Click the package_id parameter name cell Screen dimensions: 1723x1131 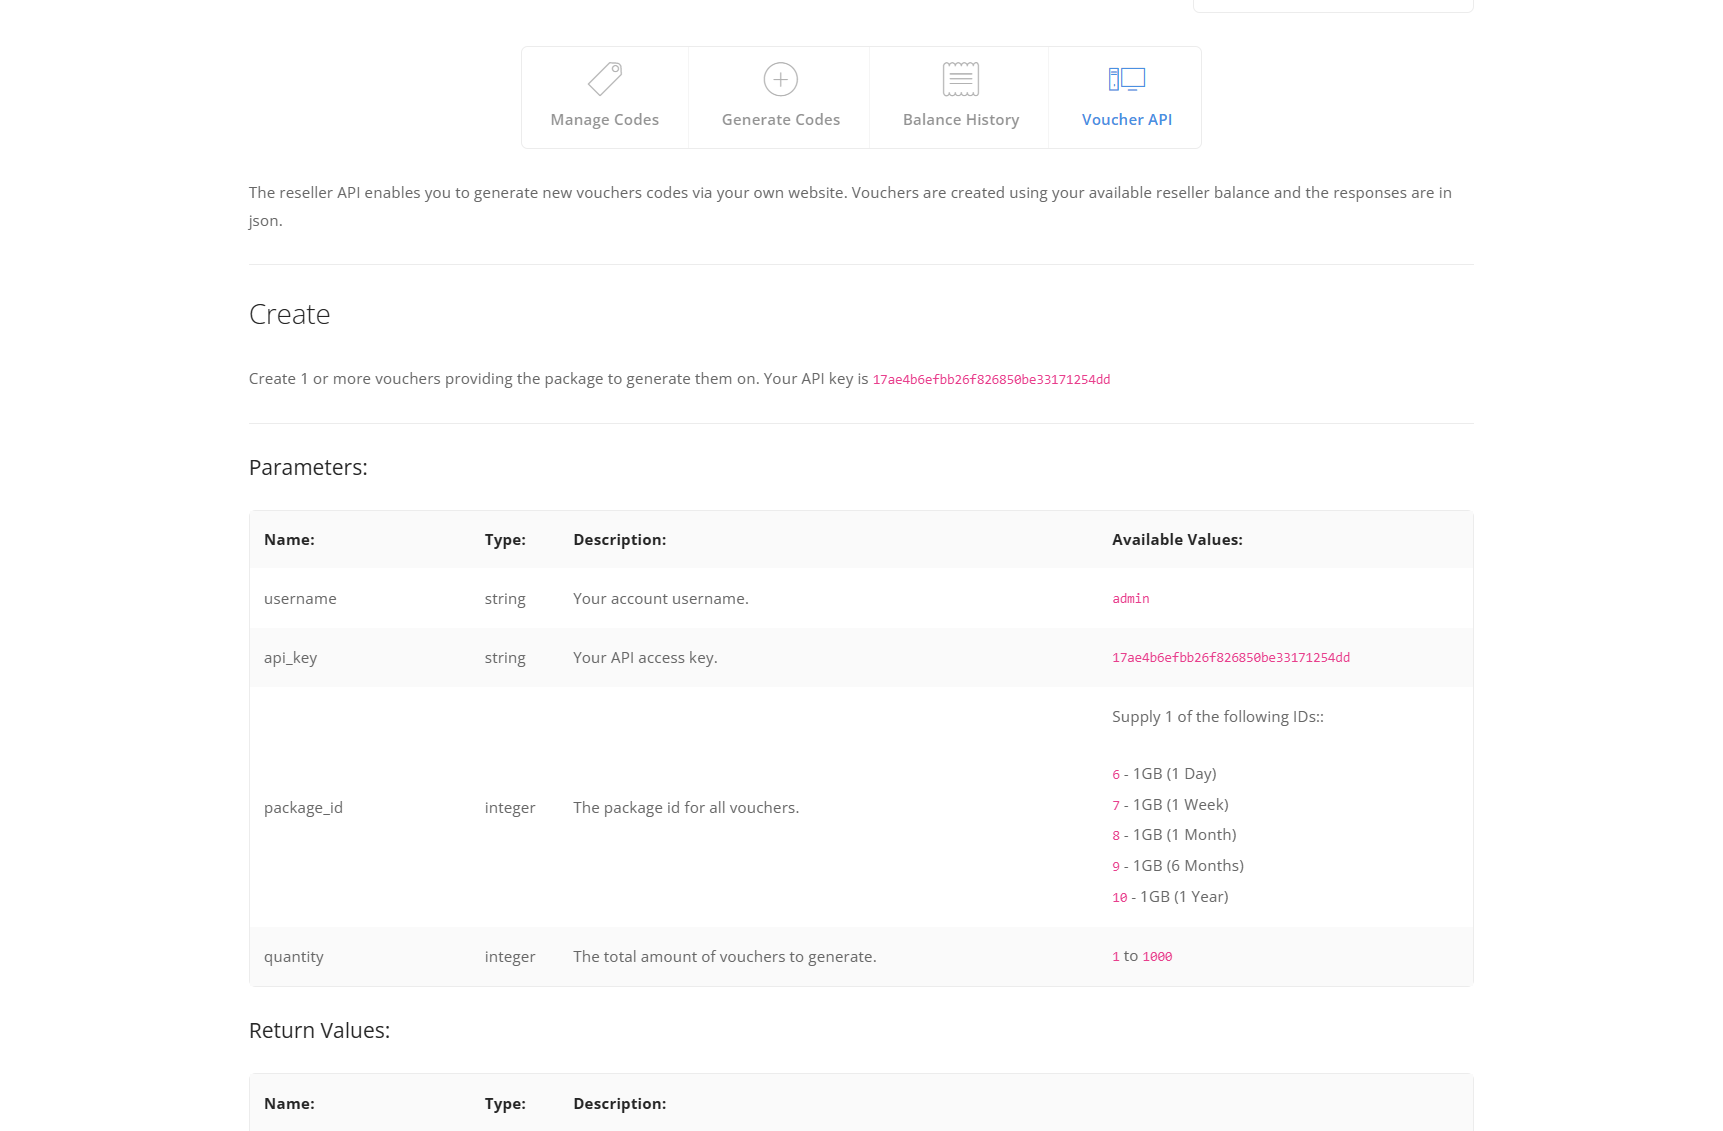(x=303, y=808)
